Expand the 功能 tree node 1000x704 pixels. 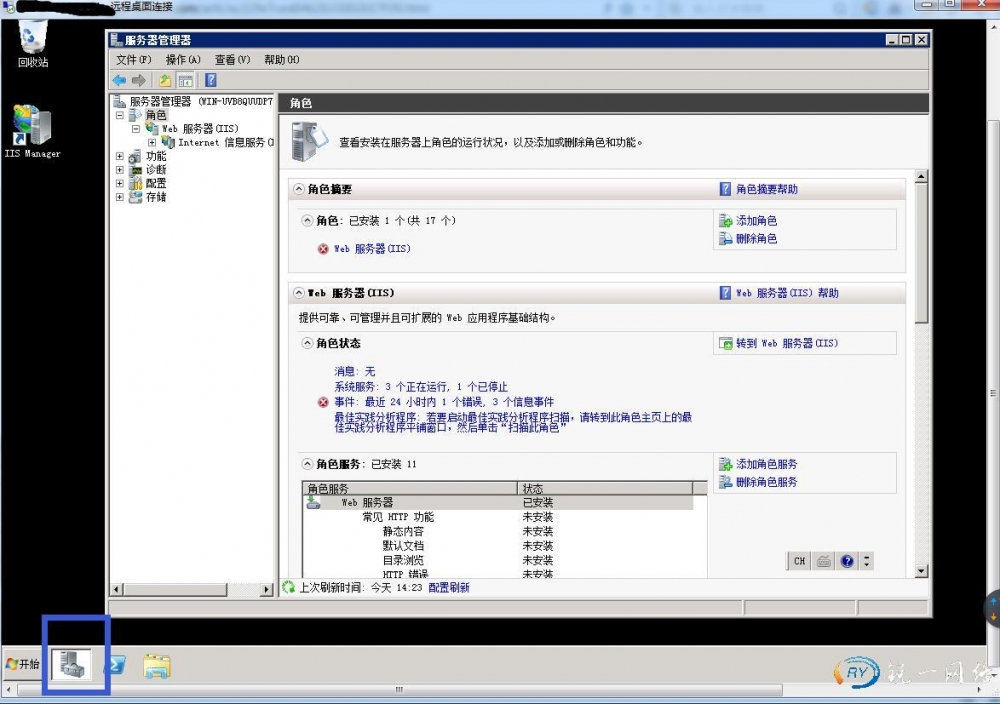point(120,156)
